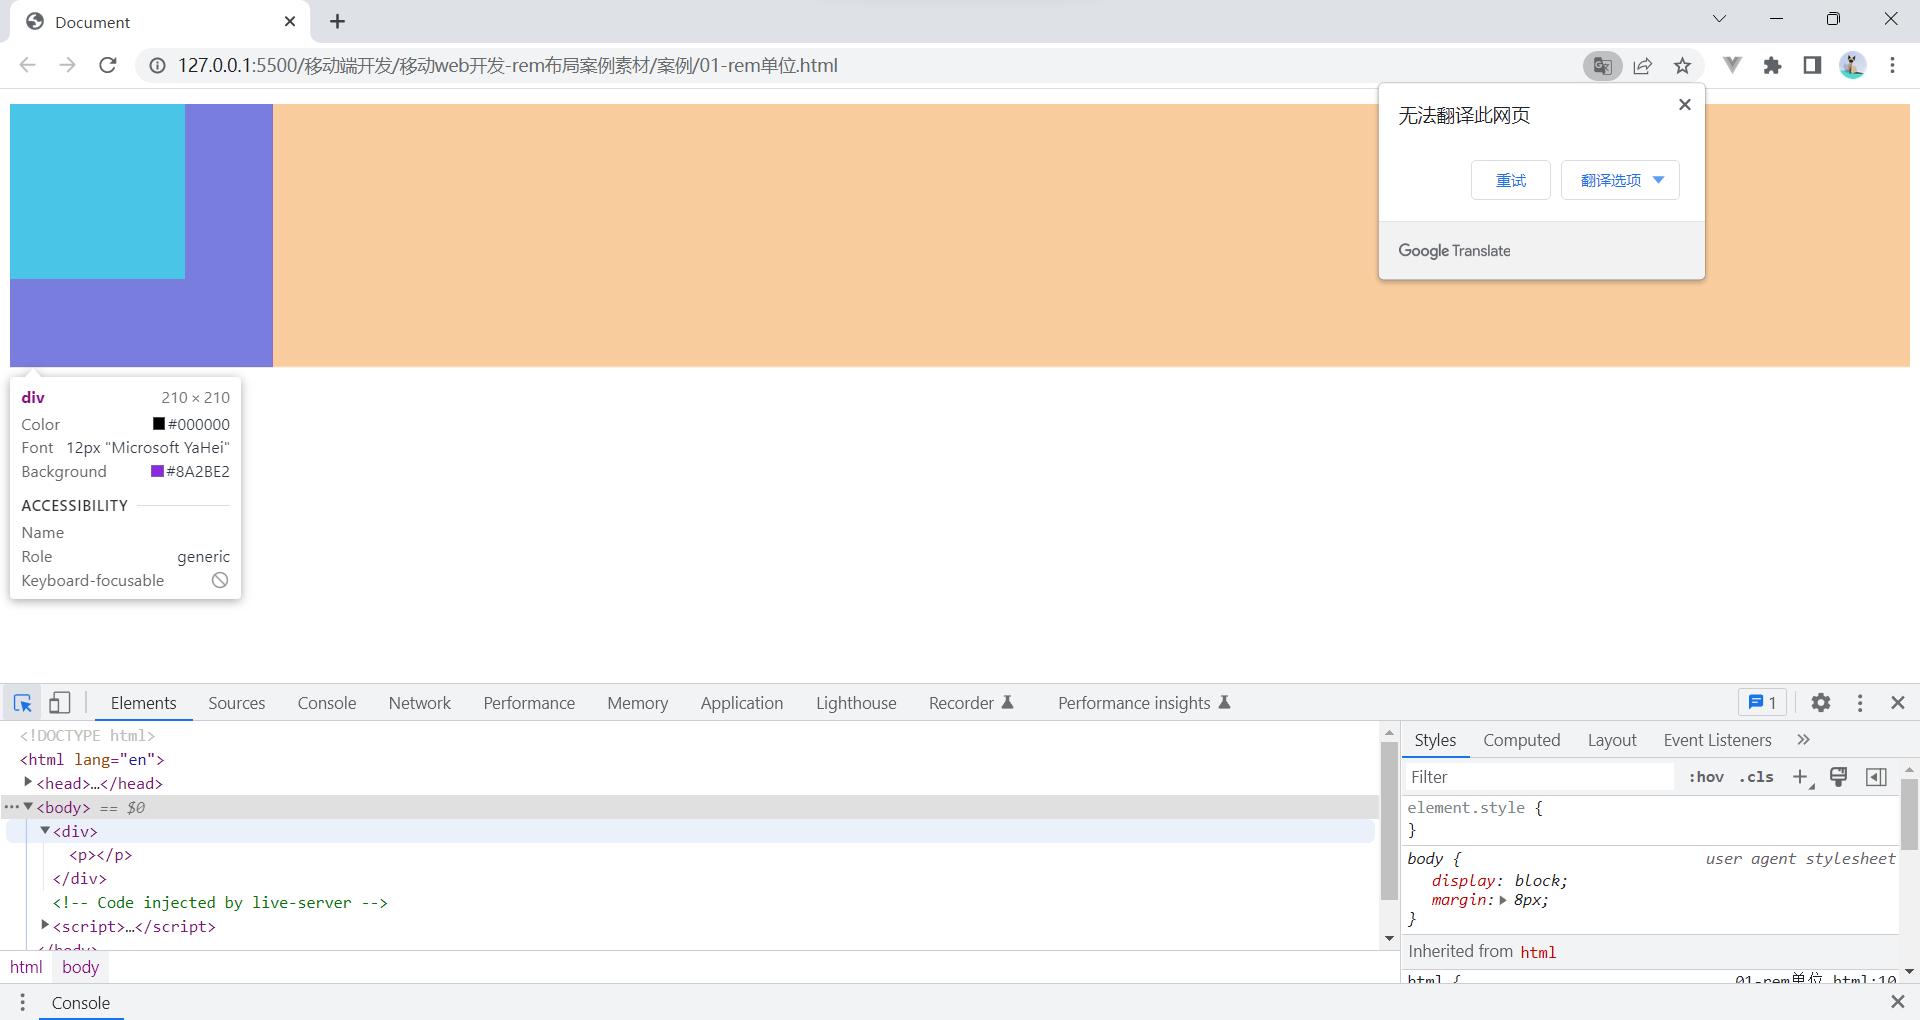The height and width of the screenshot is (1020, 1920).
Task: Expand the head element in DOM tree
Action: [30, 783]
